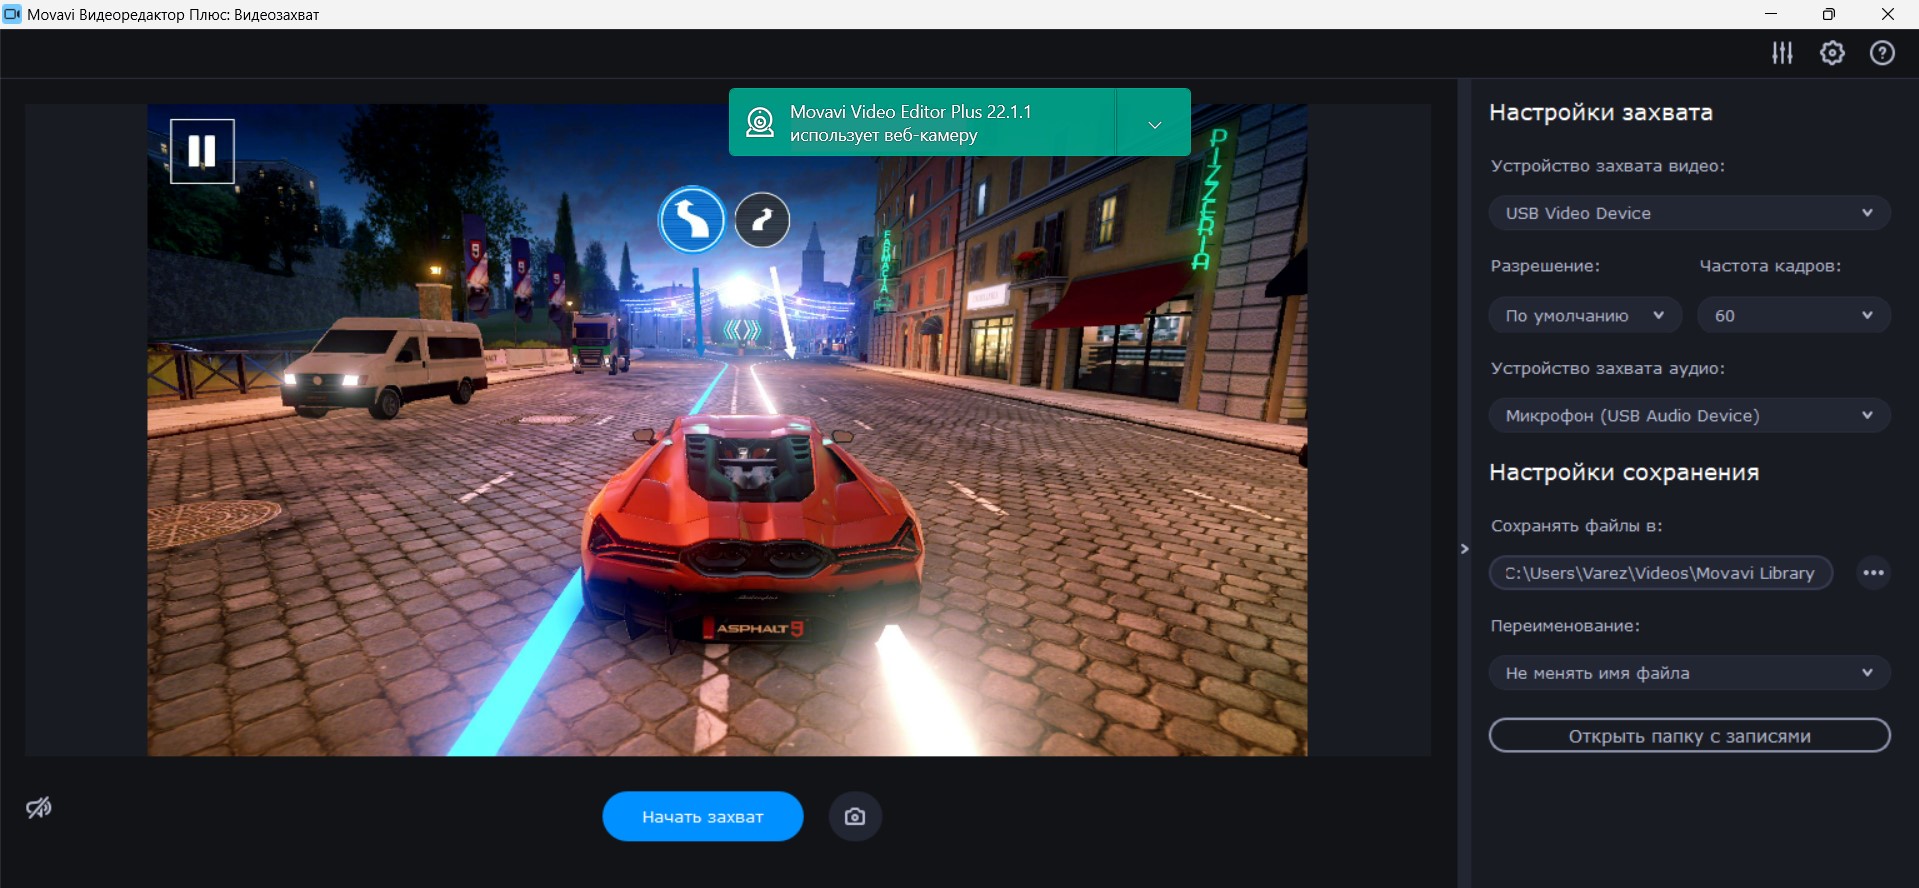Click the 'Частота кадров:' label

pos(1770,266)
